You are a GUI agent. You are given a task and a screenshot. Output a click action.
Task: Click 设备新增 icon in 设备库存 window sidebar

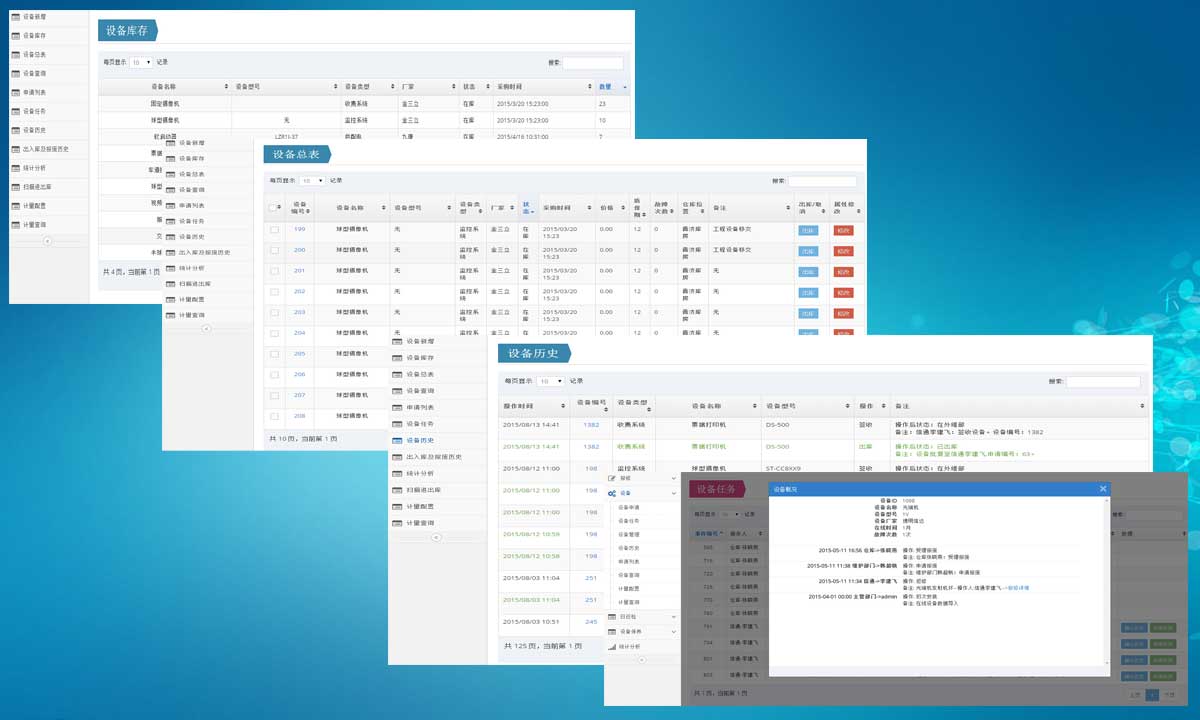(15, 17)
